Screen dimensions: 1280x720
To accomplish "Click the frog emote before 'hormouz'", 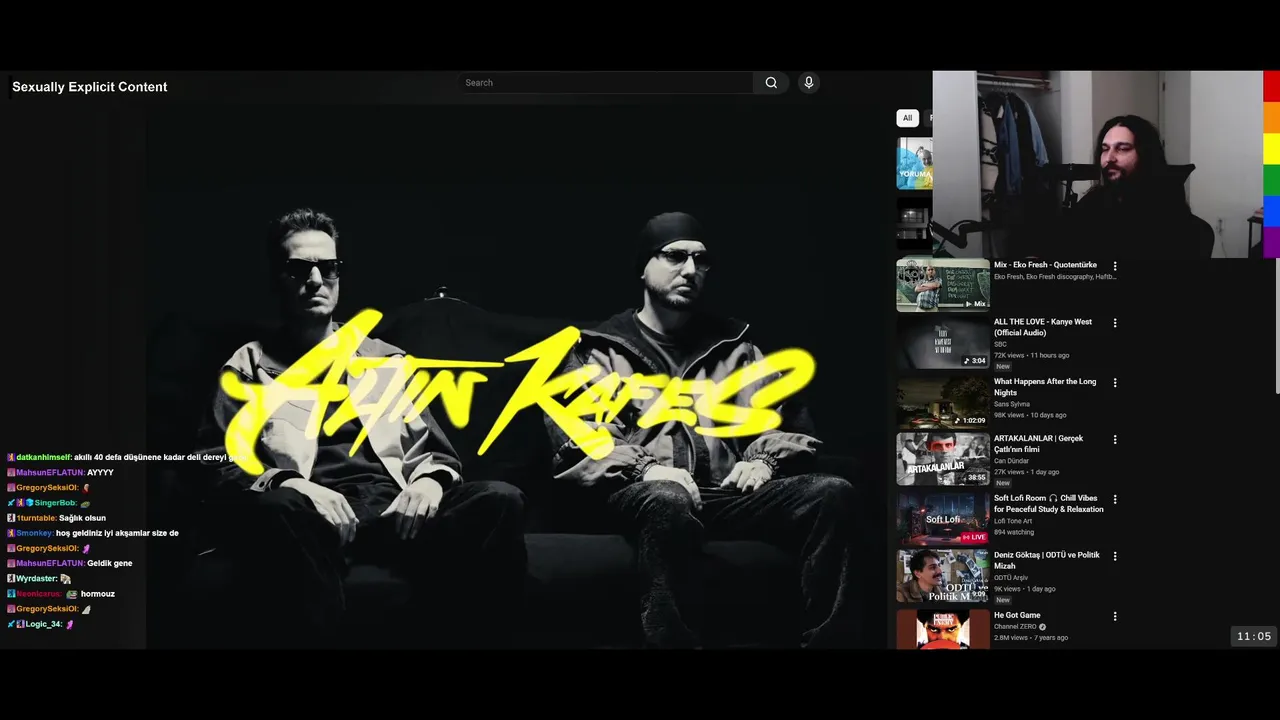I will point(72,594).
